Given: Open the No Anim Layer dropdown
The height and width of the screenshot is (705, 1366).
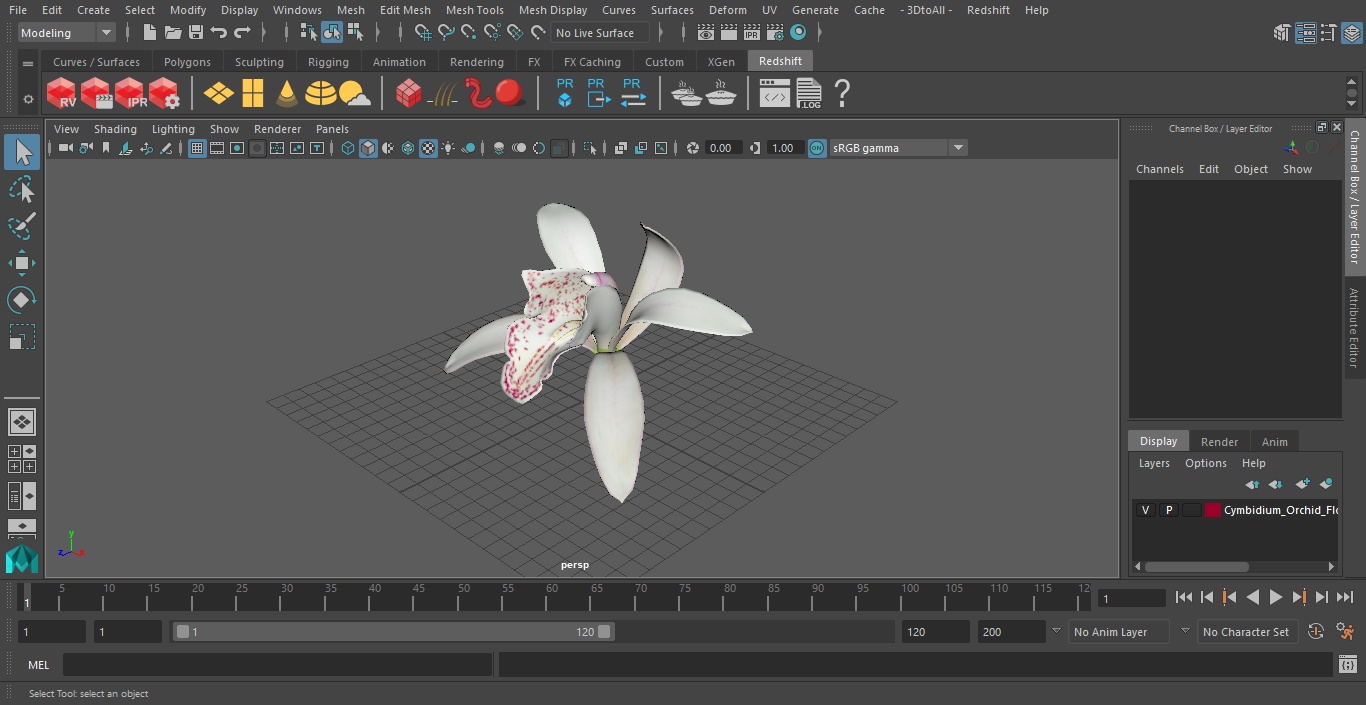Looking at the screenshot, I should [1119, 632].
